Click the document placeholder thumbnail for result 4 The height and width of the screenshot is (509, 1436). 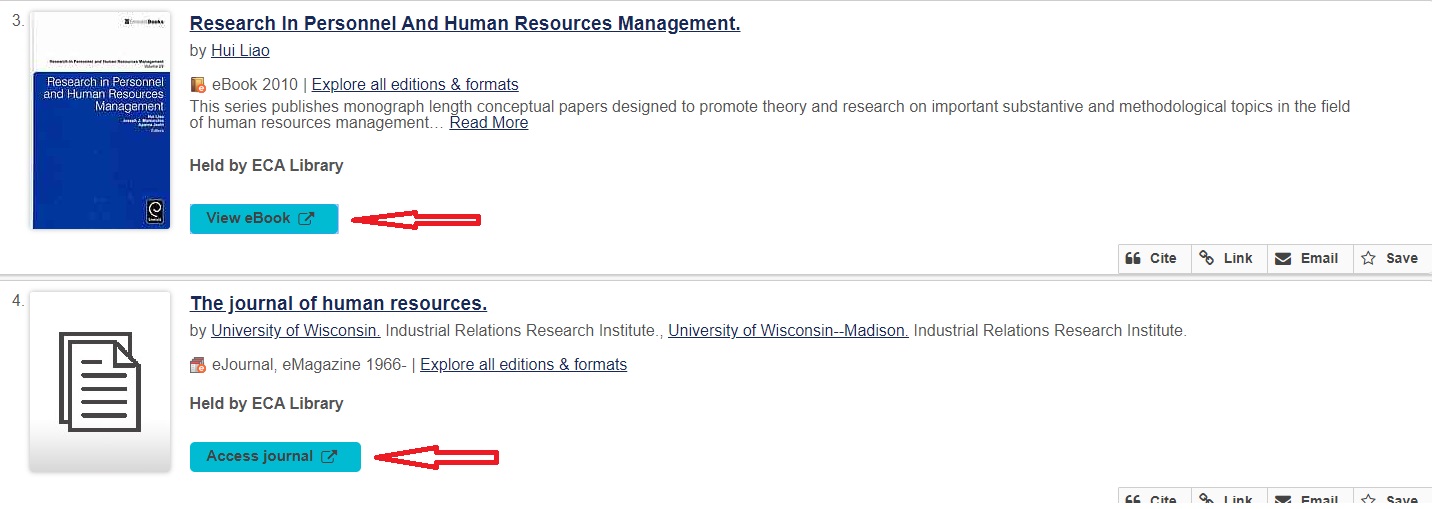(99, 381)
